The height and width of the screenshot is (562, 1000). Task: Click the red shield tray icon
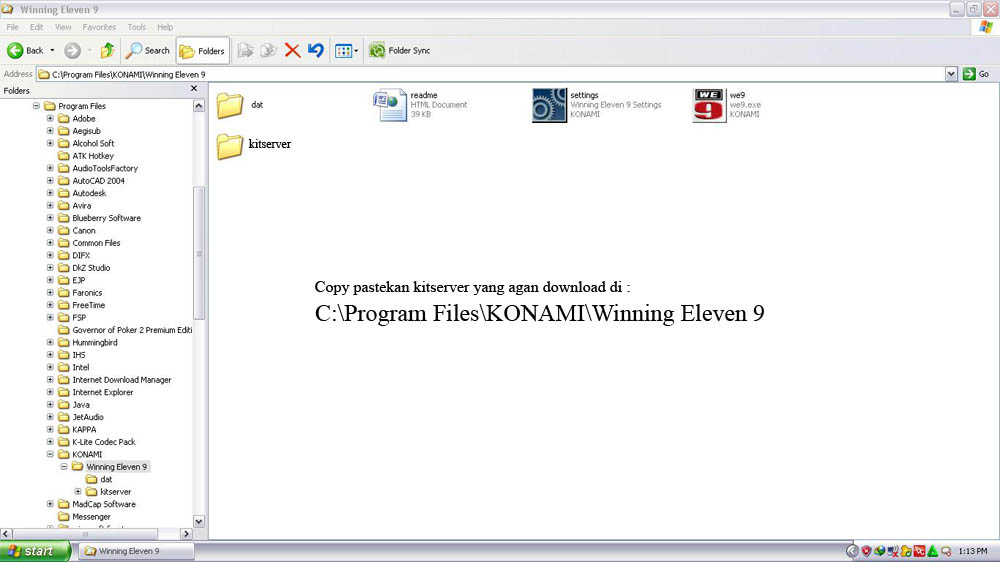click(x=865, y=551)
